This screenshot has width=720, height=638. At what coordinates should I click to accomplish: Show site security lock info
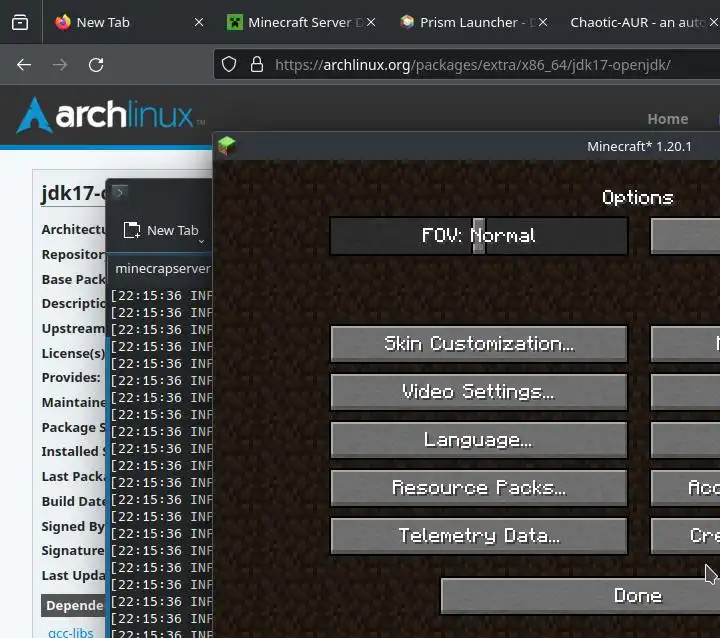257,65
